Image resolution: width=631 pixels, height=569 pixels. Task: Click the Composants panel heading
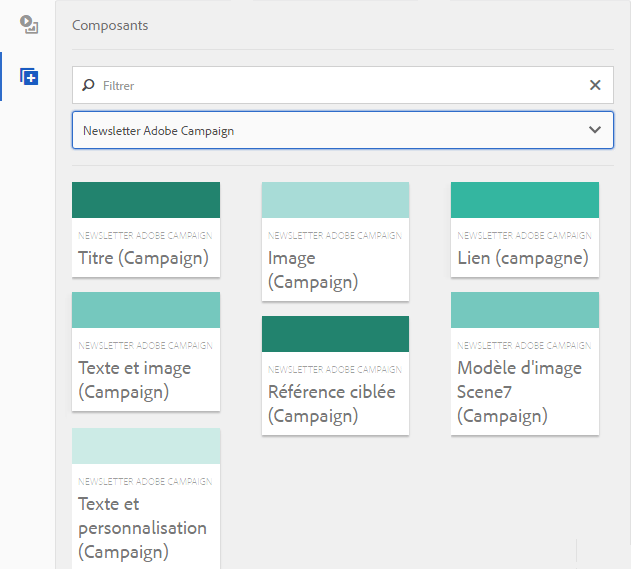coord(110,26)
